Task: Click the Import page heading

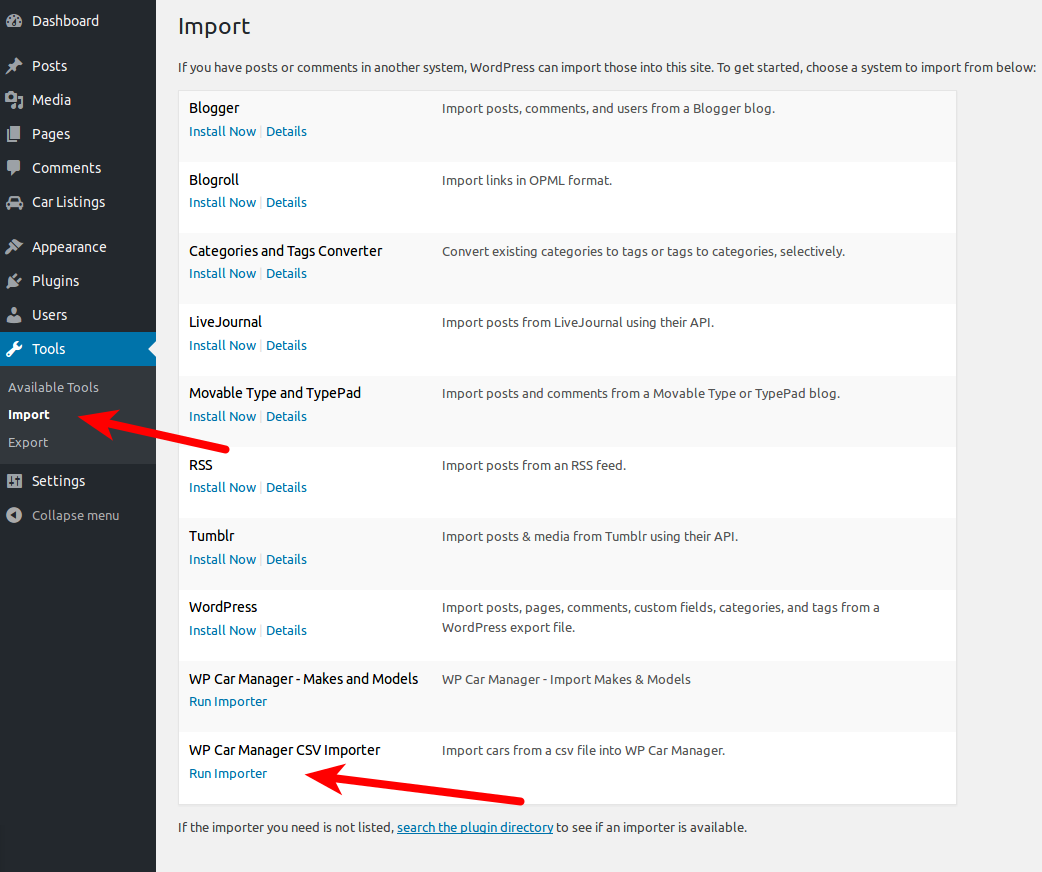Action: click(x=214, y=27)
